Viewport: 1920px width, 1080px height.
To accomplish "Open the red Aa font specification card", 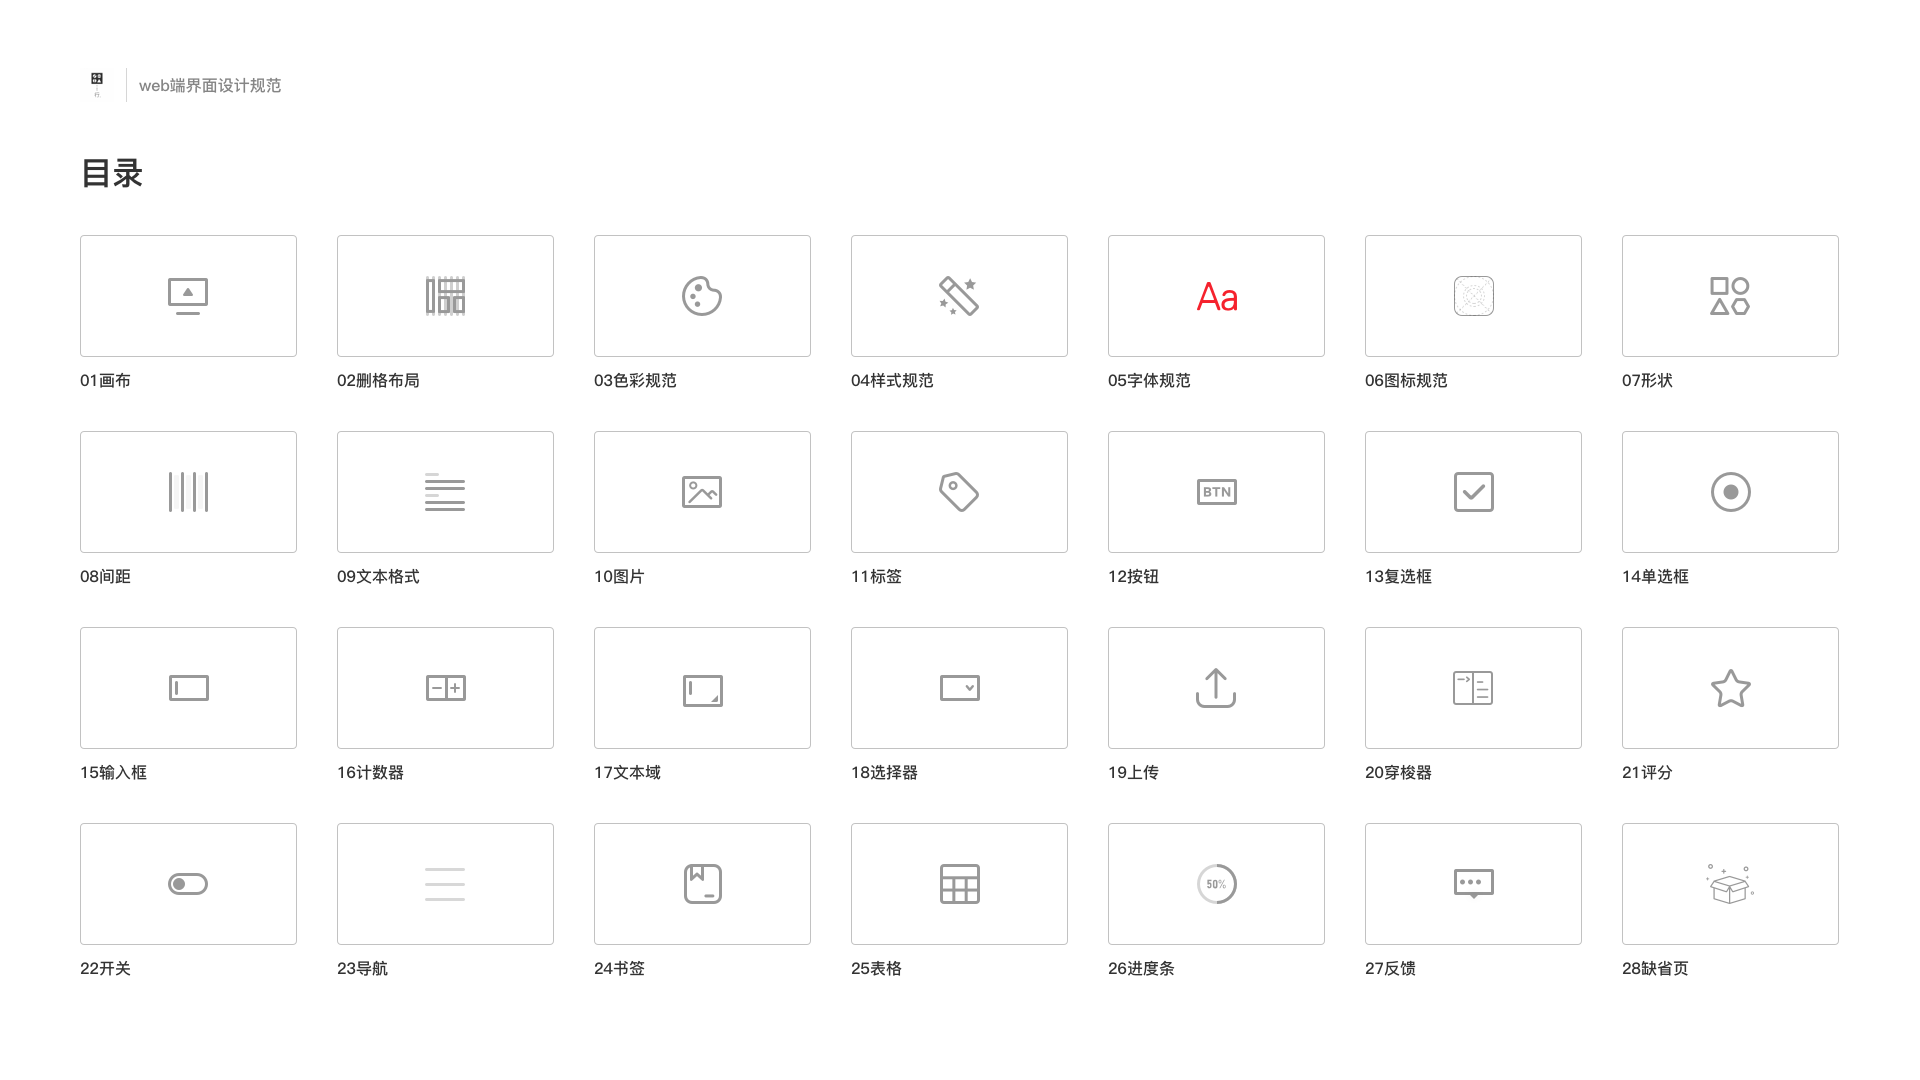I will pyautogui.click(x=1216, y=296).
